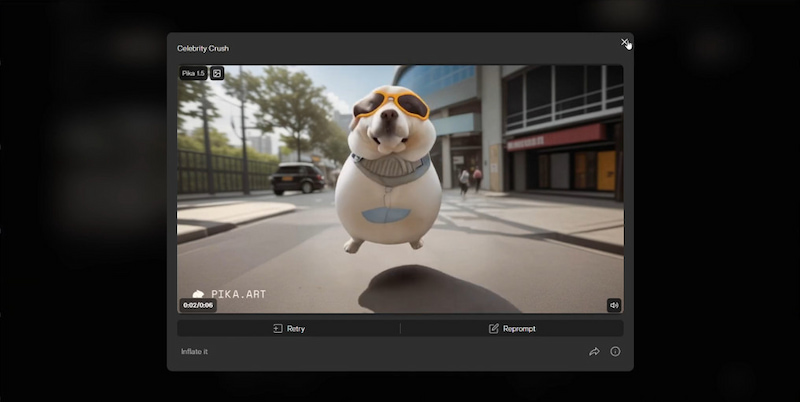800x402 pixels.
Task: Click the black car in the video
Action: (x=297, y=177)
